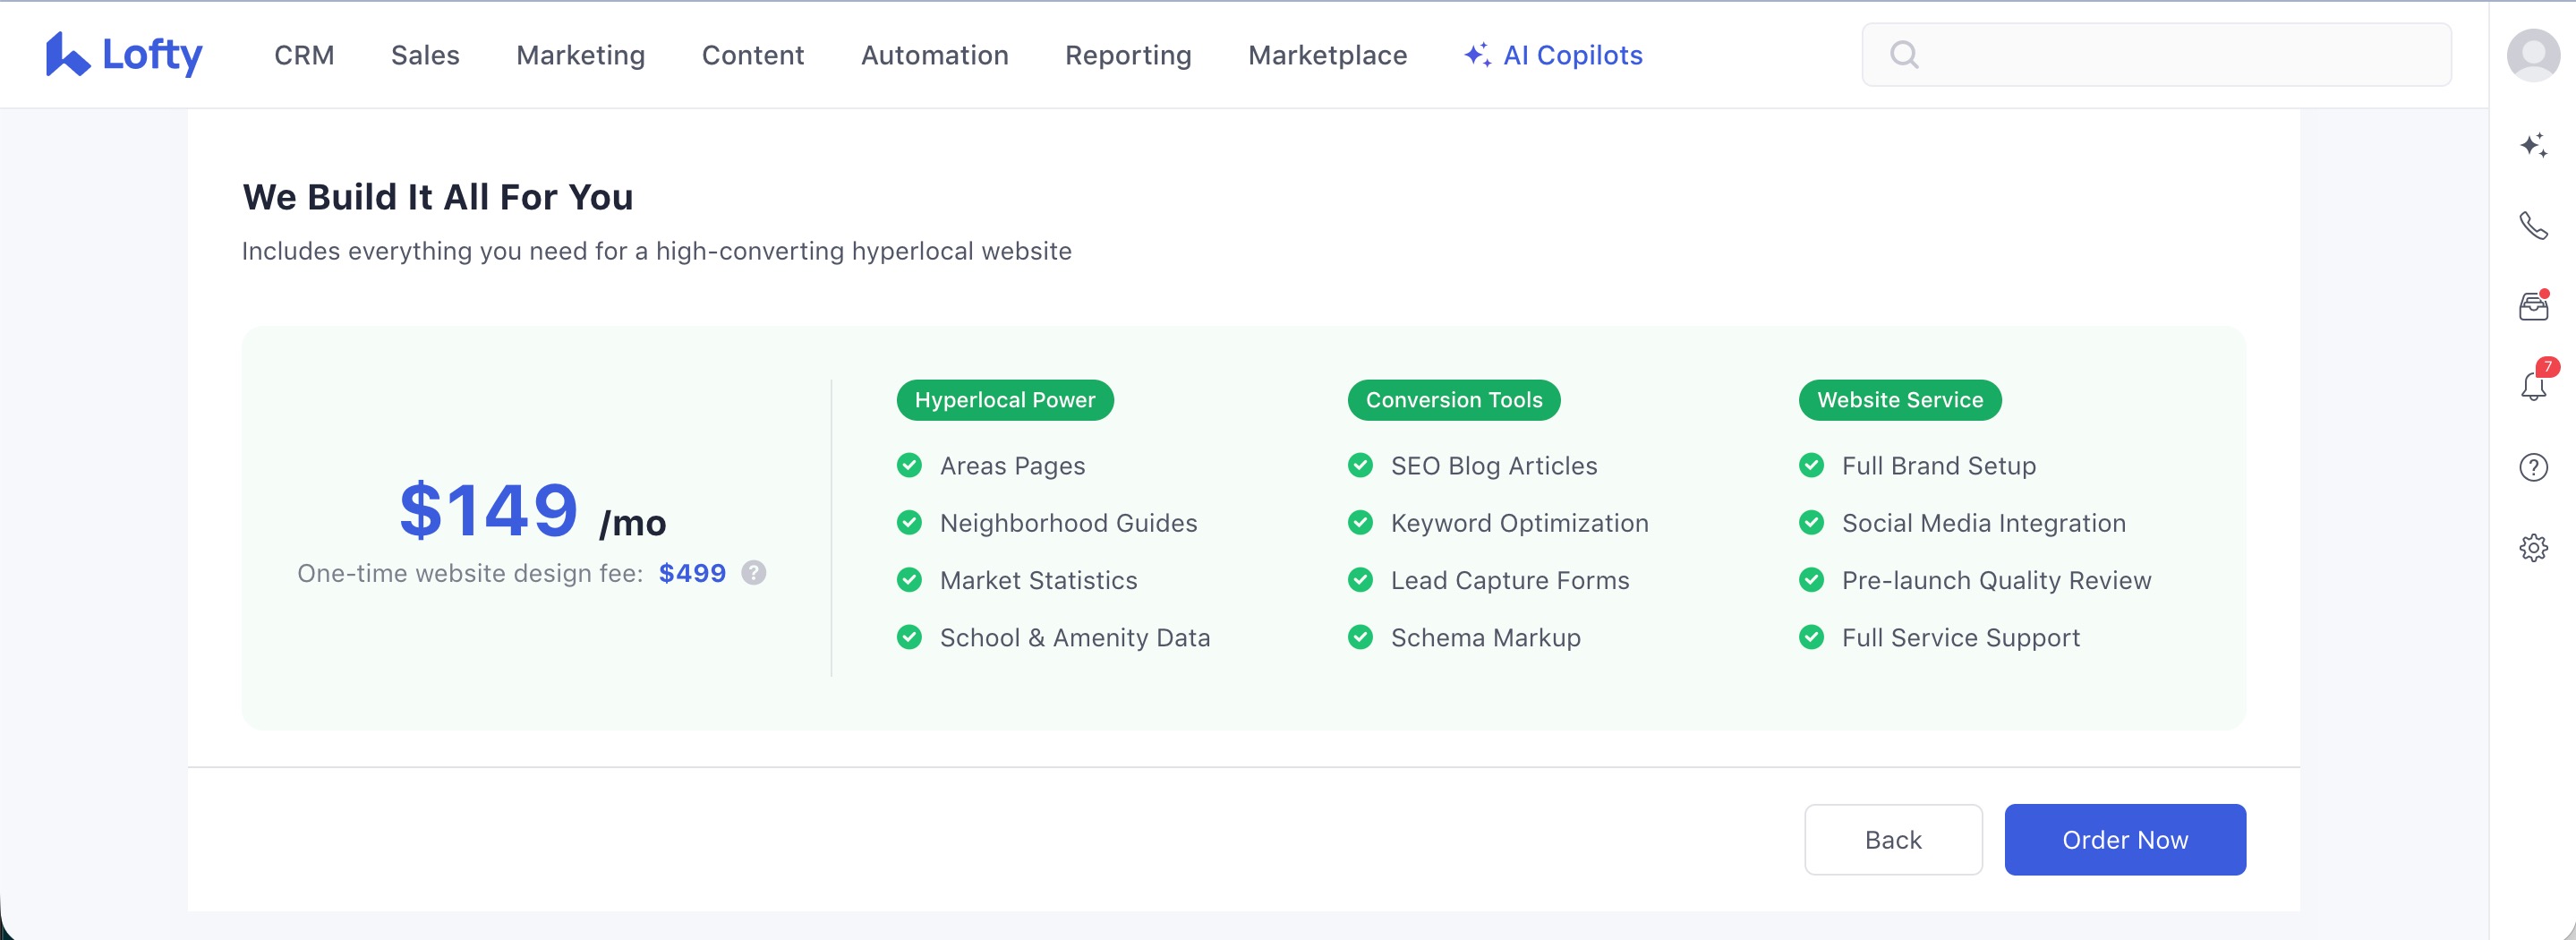Open the phone dialer icon
Viewport: 2576px width, 940px height.
point(2532,226)
